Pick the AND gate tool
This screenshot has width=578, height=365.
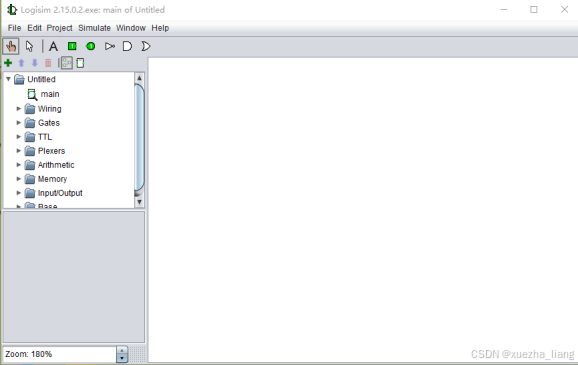coord(127,46)
